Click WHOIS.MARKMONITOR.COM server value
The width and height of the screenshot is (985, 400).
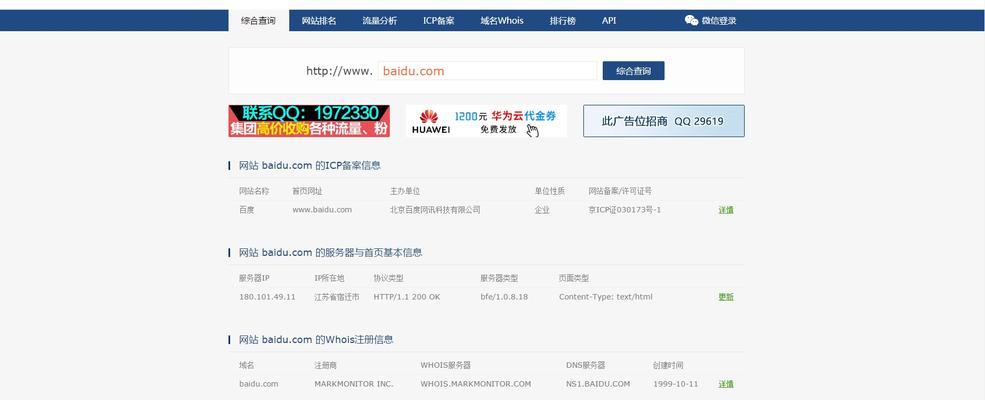pos(476,384)
